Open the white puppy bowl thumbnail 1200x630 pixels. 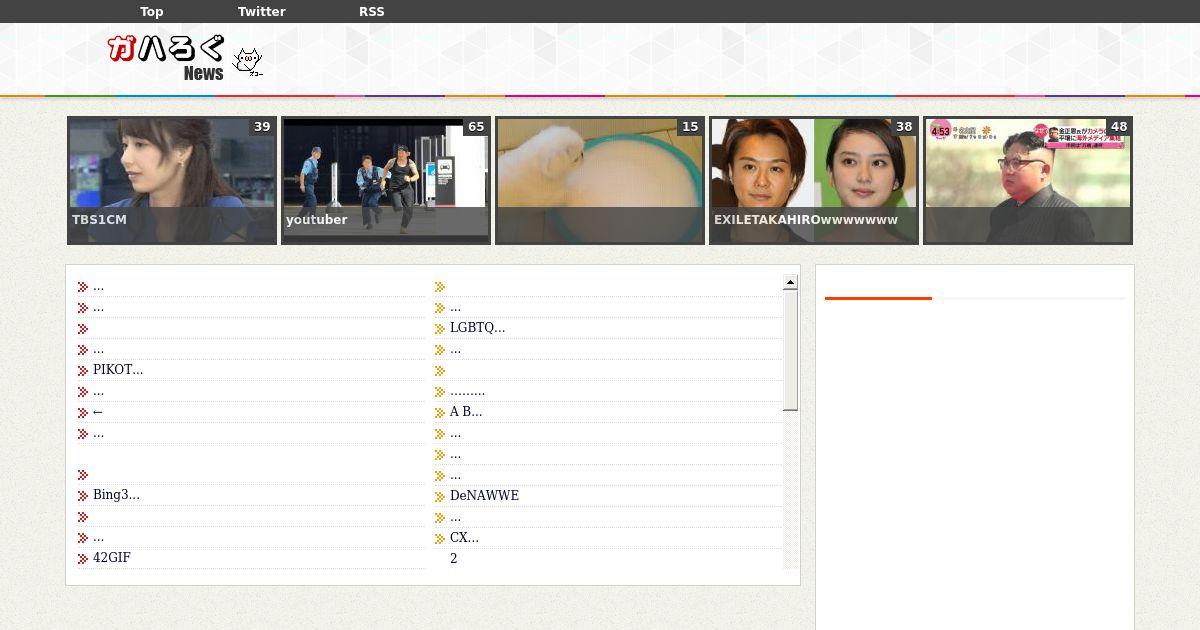pyautogui.click(x=600, y=180)
